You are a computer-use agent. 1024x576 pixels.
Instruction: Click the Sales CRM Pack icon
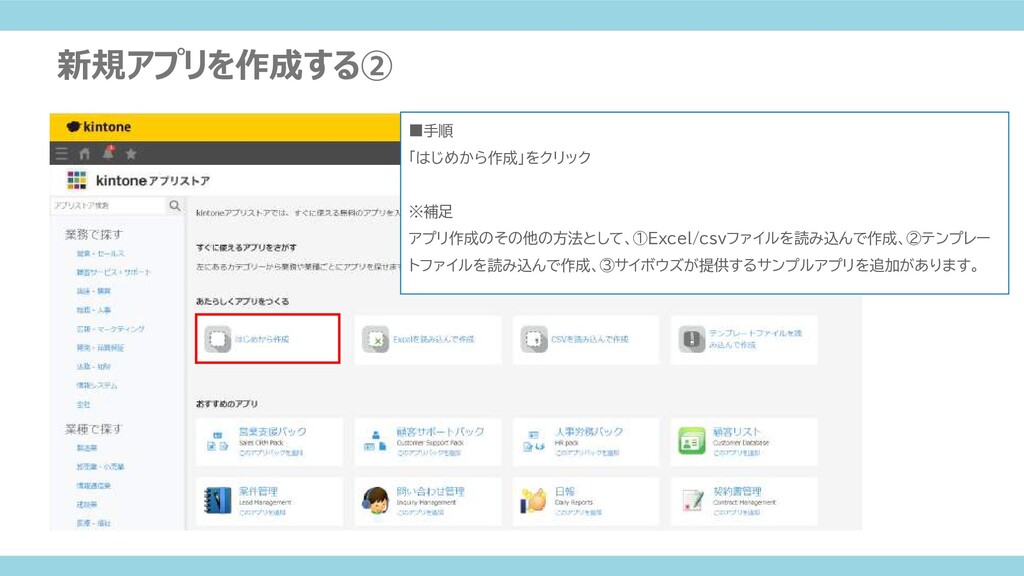click(x=217, y=441)
